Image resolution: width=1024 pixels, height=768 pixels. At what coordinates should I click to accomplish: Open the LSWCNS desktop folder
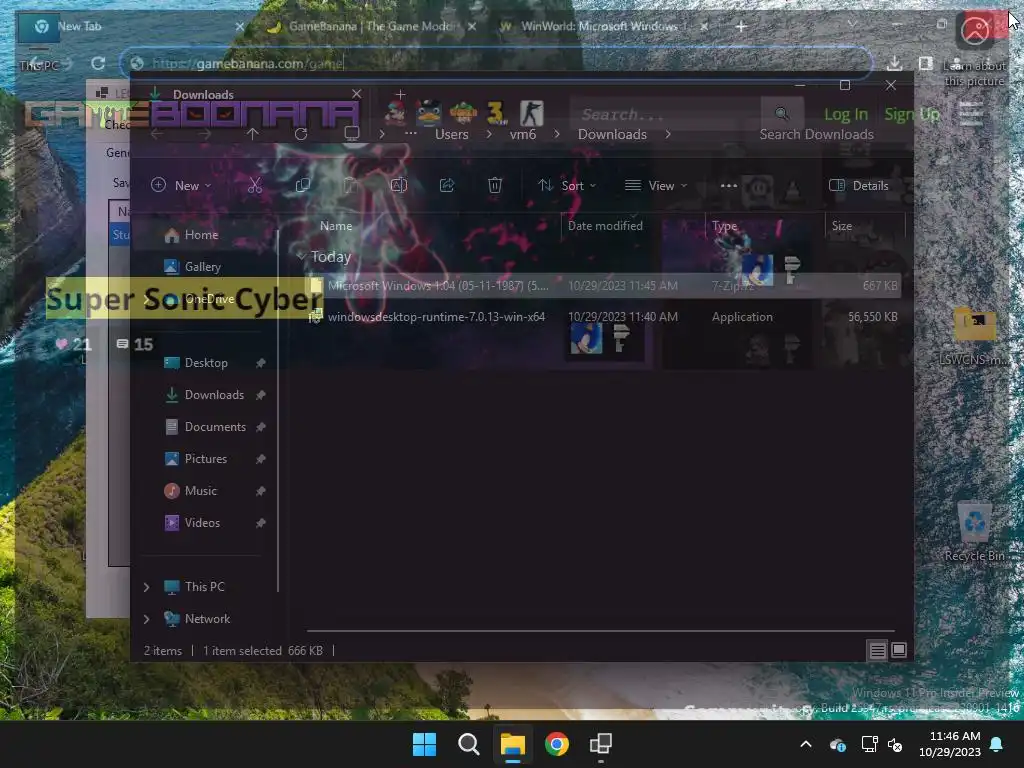pos(974,336)
